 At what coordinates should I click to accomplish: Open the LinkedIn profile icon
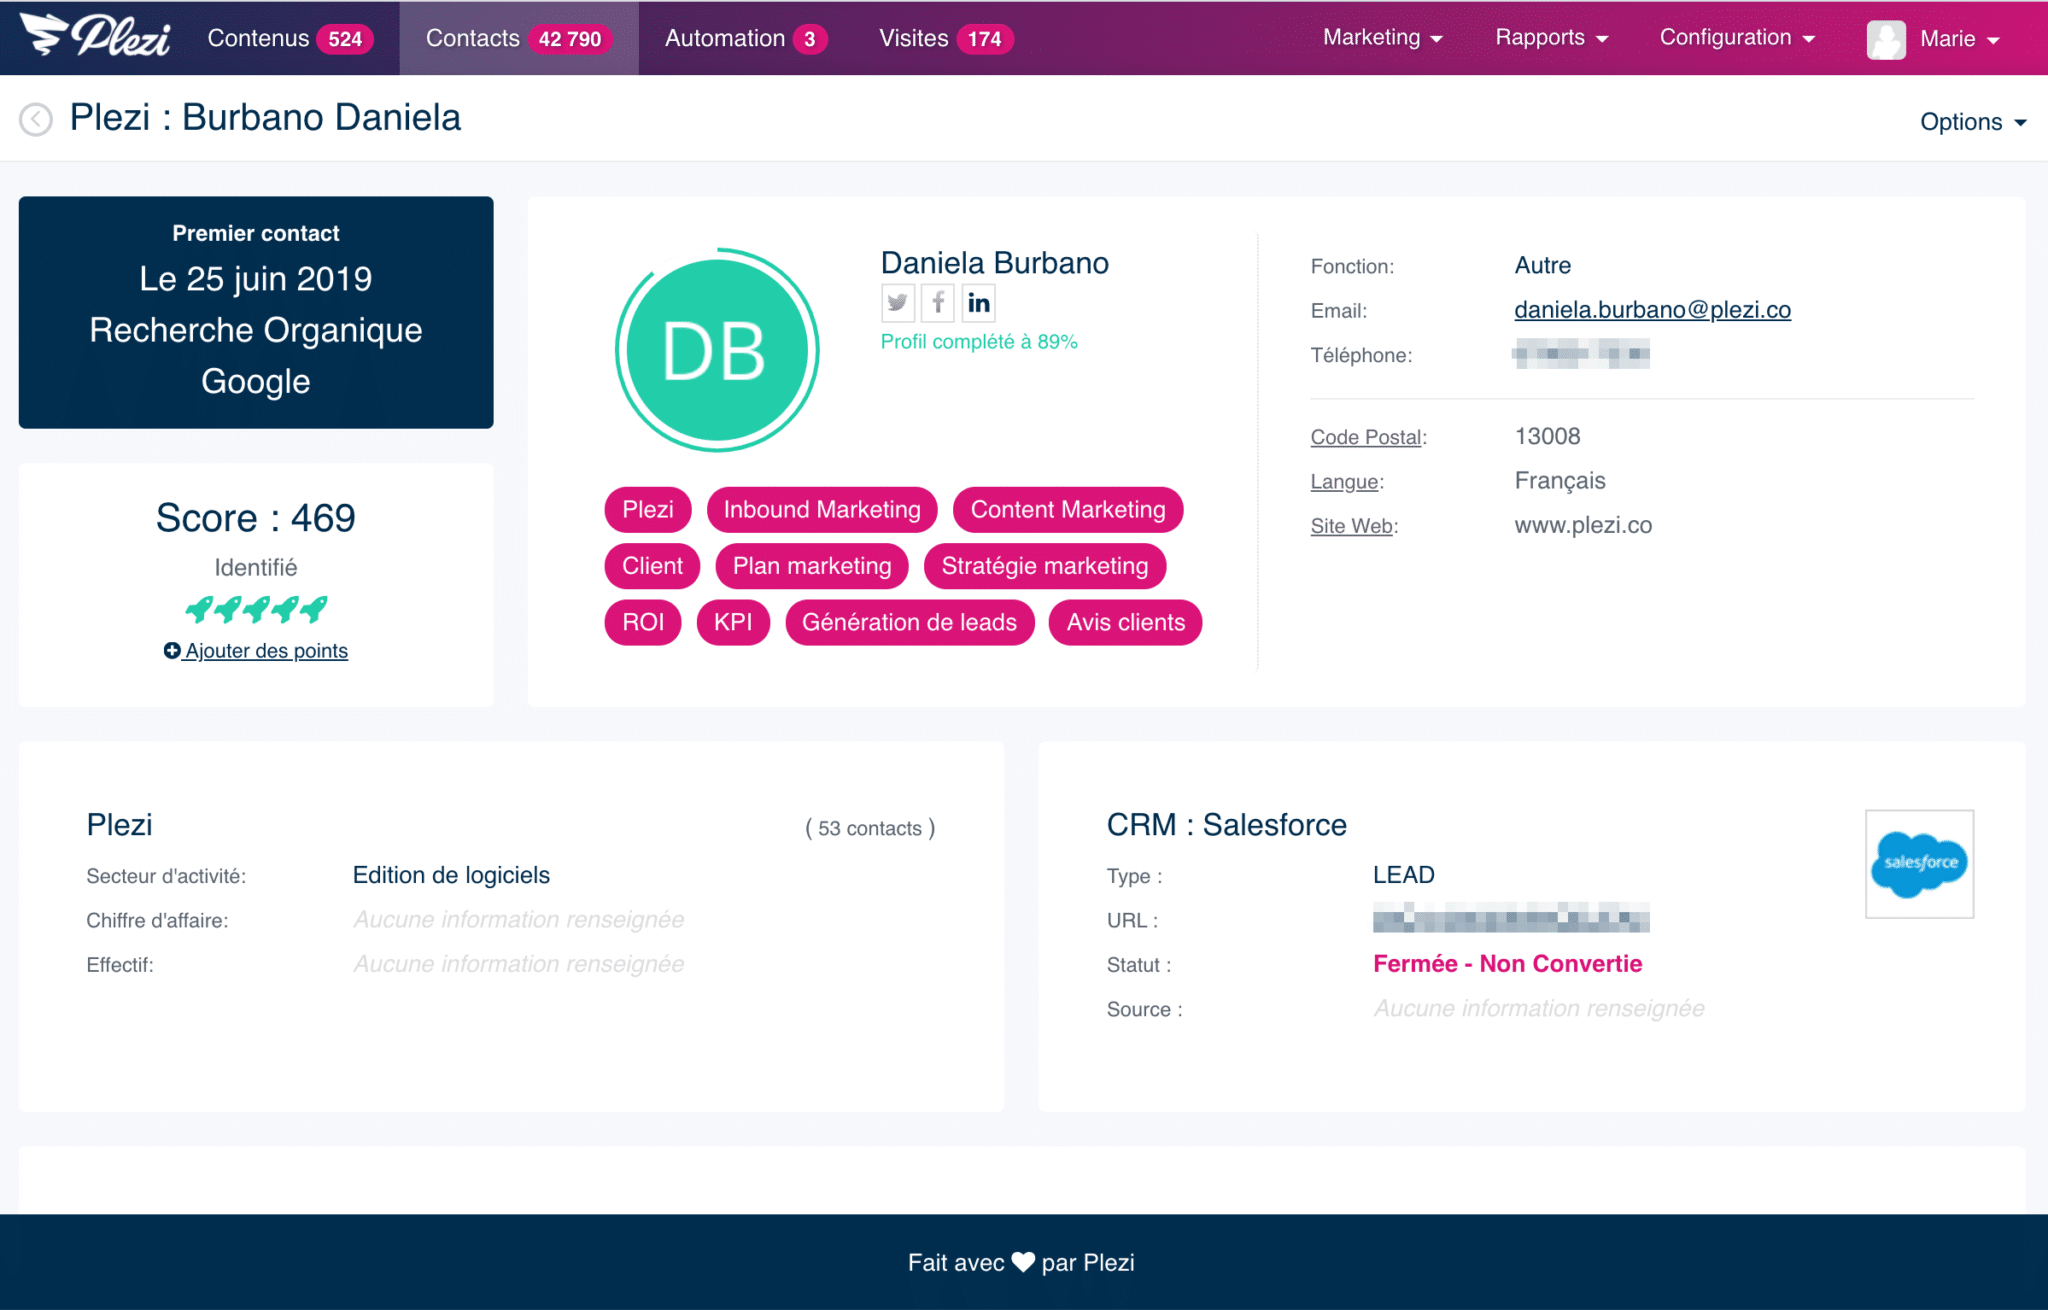click(978, 302)
